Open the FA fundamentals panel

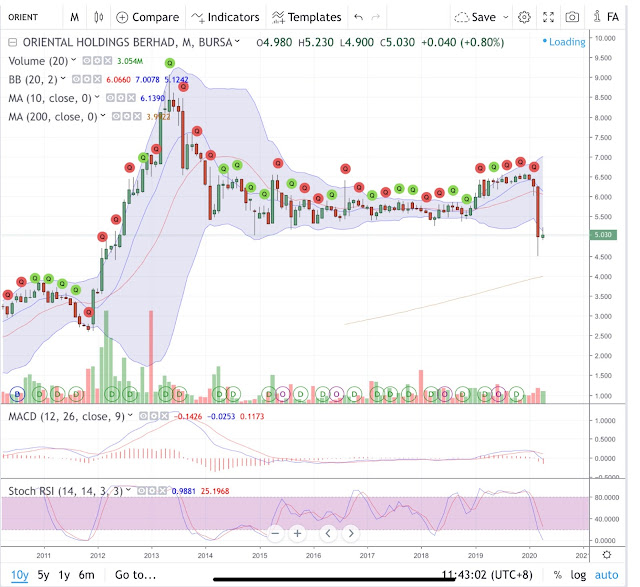click(607, 17)
